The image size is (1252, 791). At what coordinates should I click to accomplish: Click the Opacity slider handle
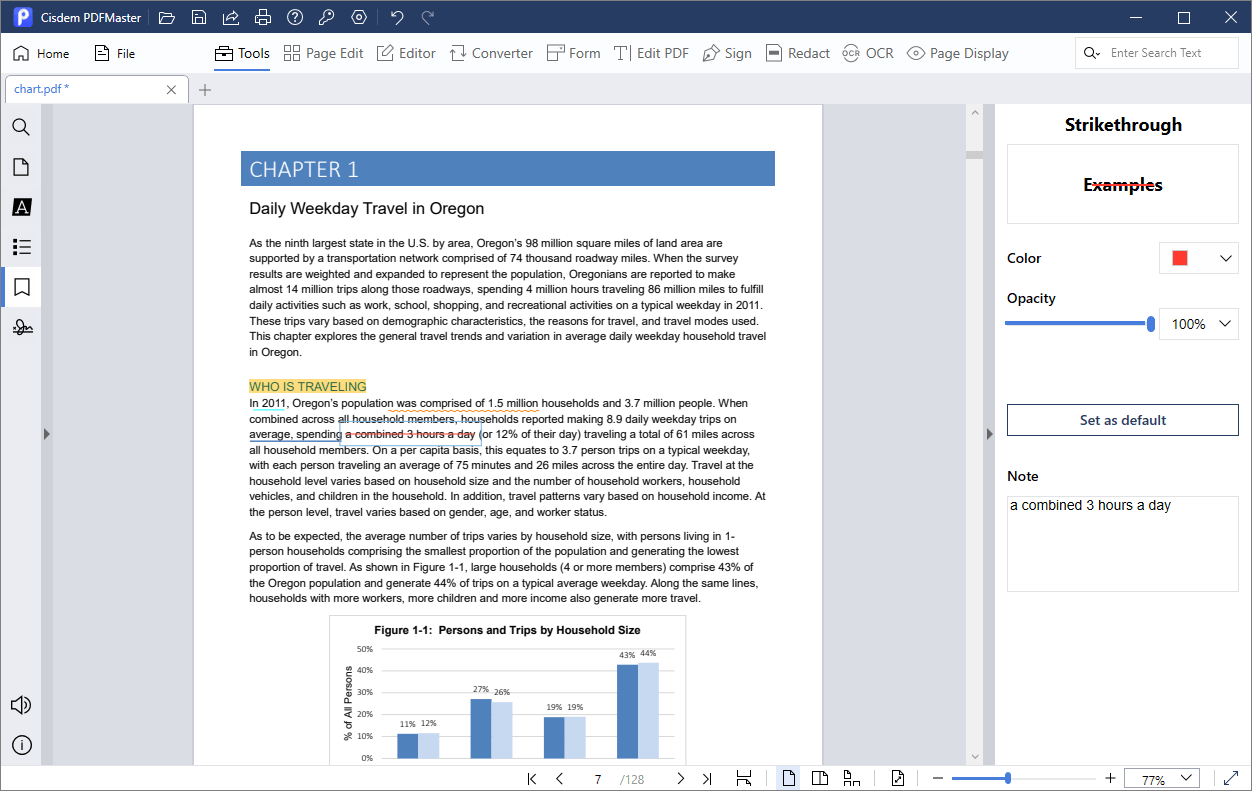click(x=1151, y=323)
